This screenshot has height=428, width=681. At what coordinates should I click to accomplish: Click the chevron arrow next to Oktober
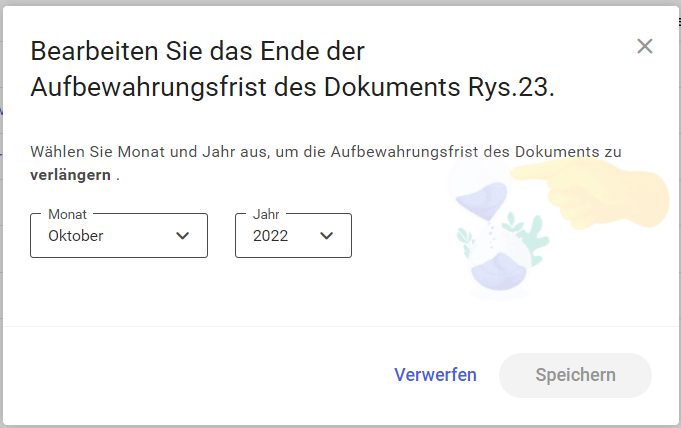pyautogui.click(x=182, y=236)
